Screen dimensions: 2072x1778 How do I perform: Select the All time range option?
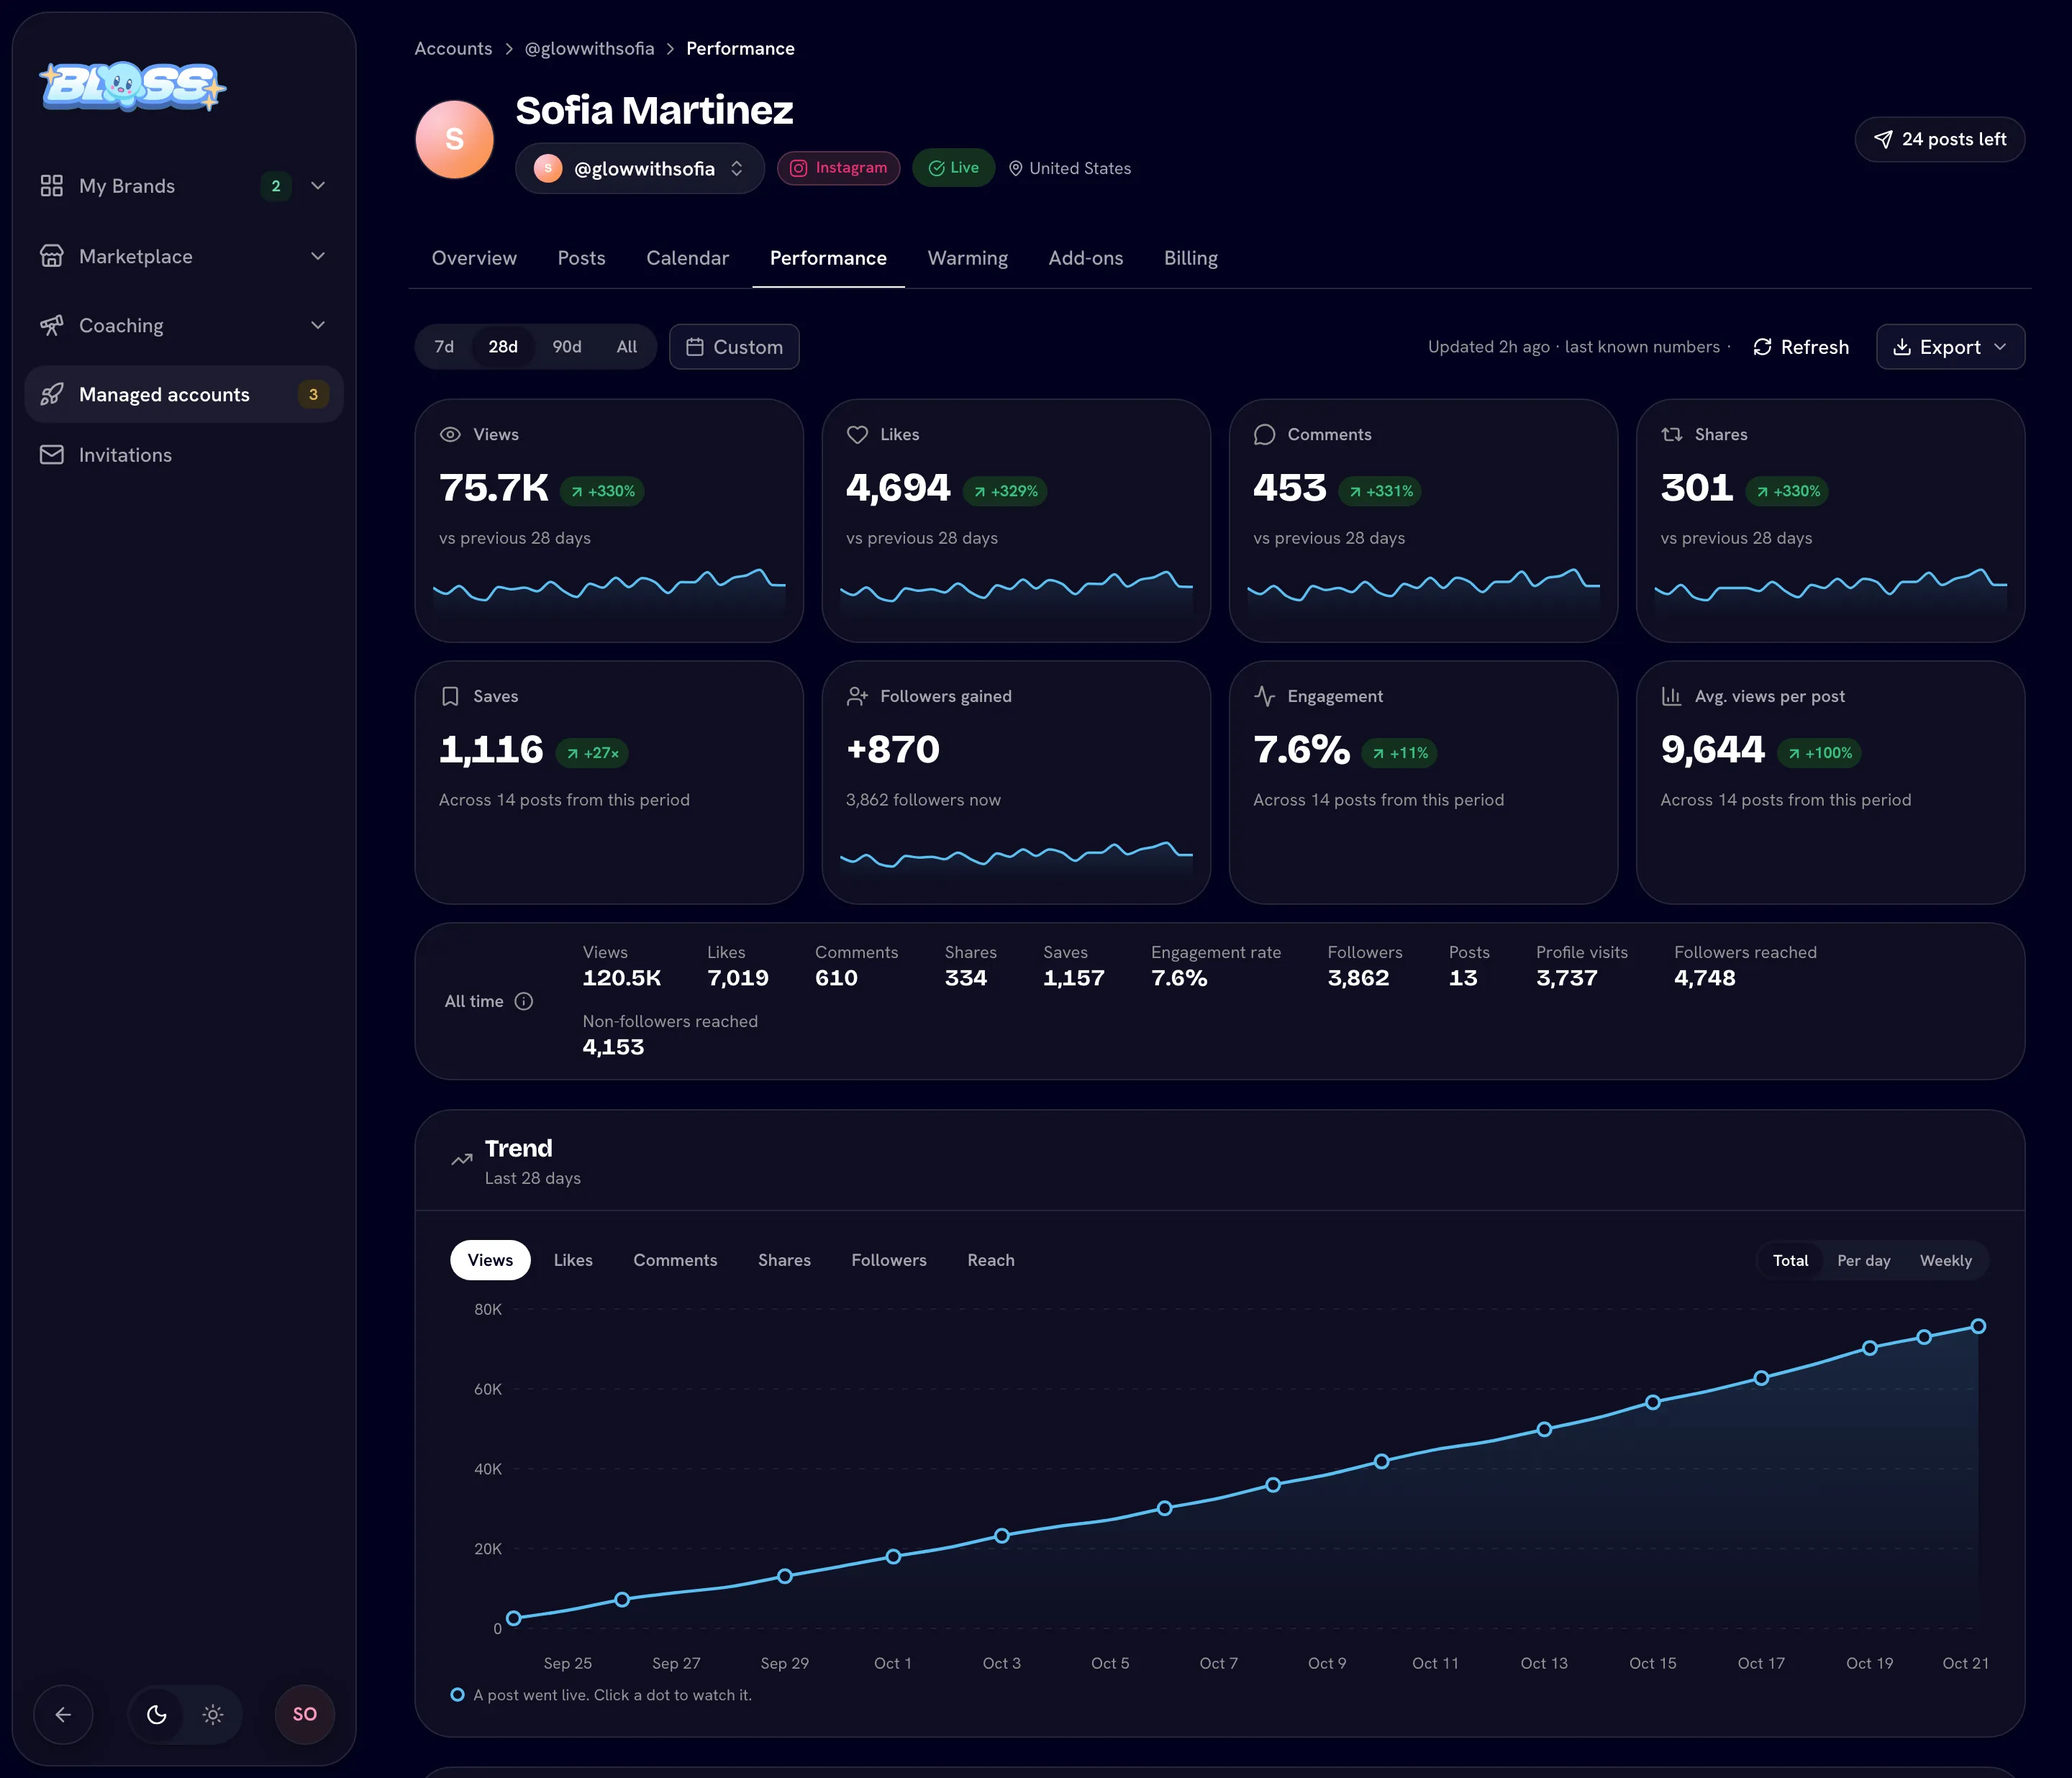pos(627,347)
